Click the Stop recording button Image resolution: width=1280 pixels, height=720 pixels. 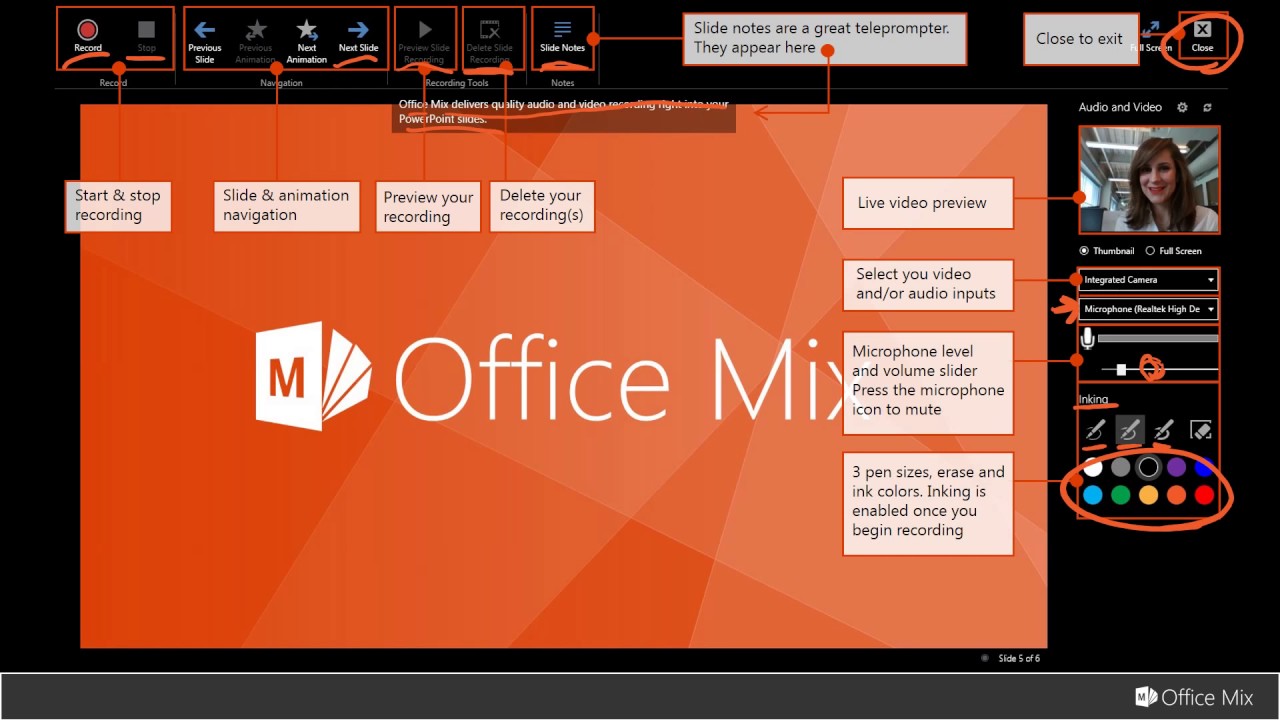(146, 36)
